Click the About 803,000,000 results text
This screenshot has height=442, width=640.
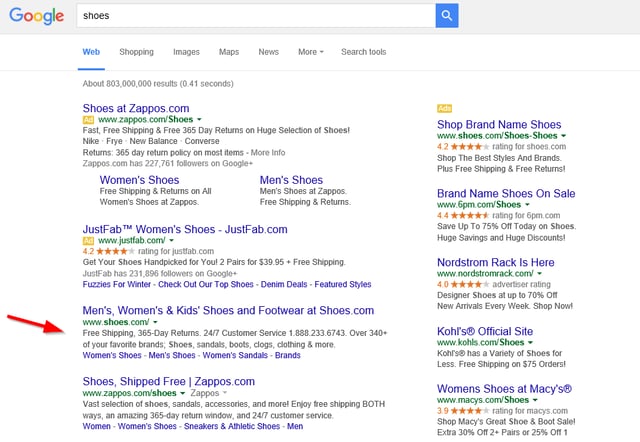(158, 84)
